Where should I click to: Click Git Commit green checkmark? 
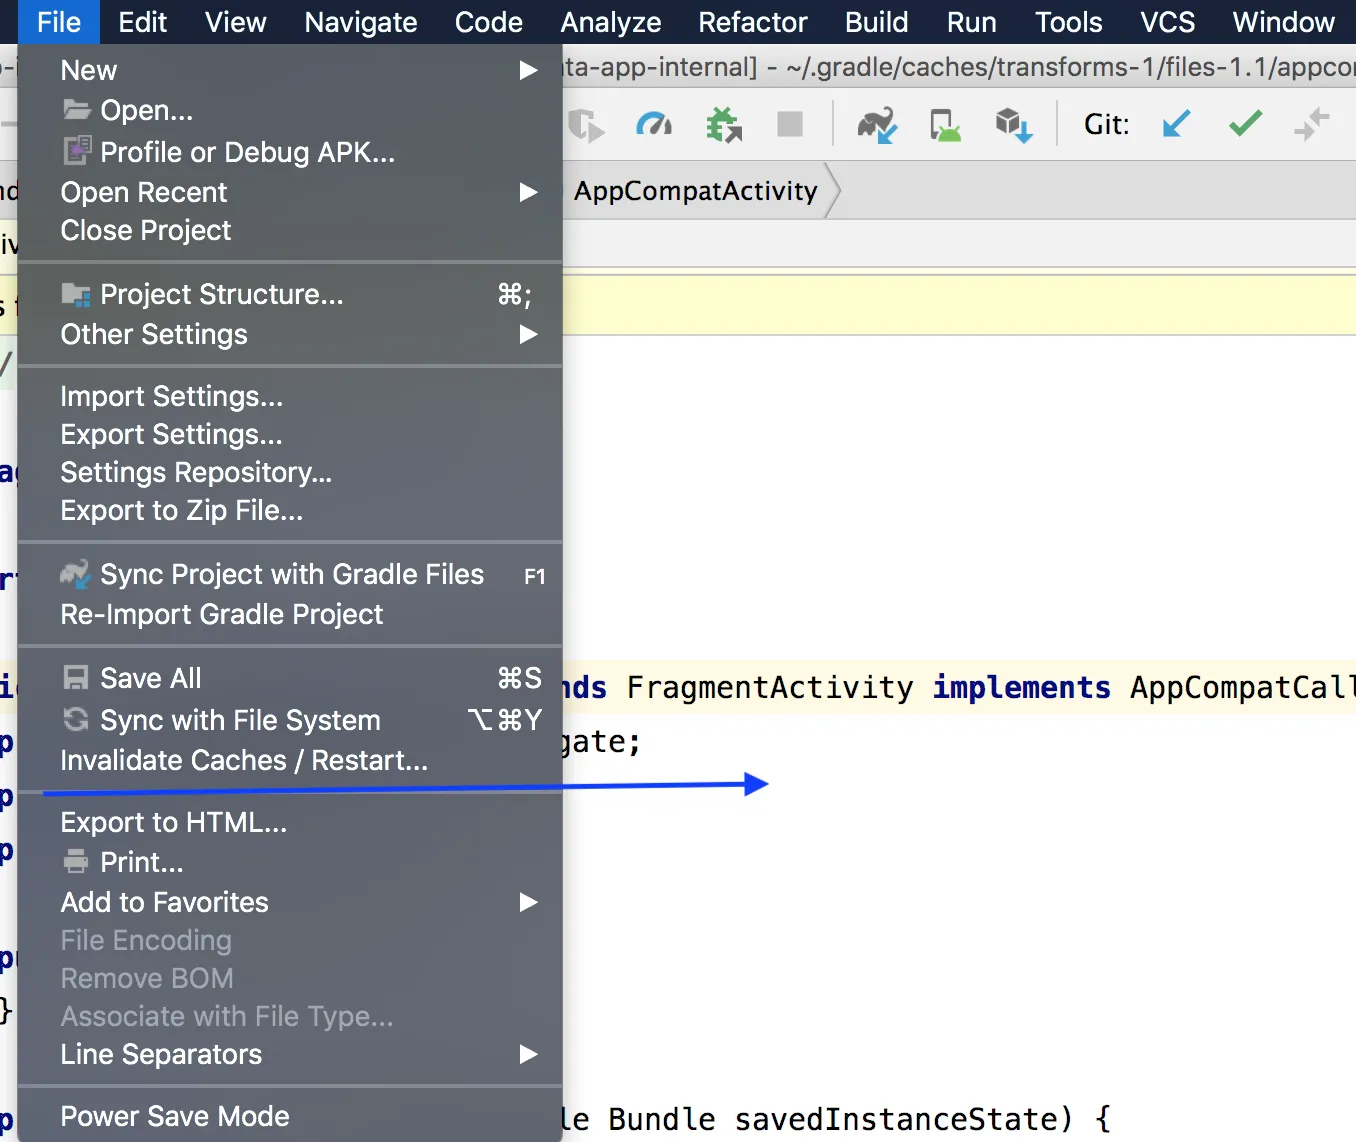1245,124
